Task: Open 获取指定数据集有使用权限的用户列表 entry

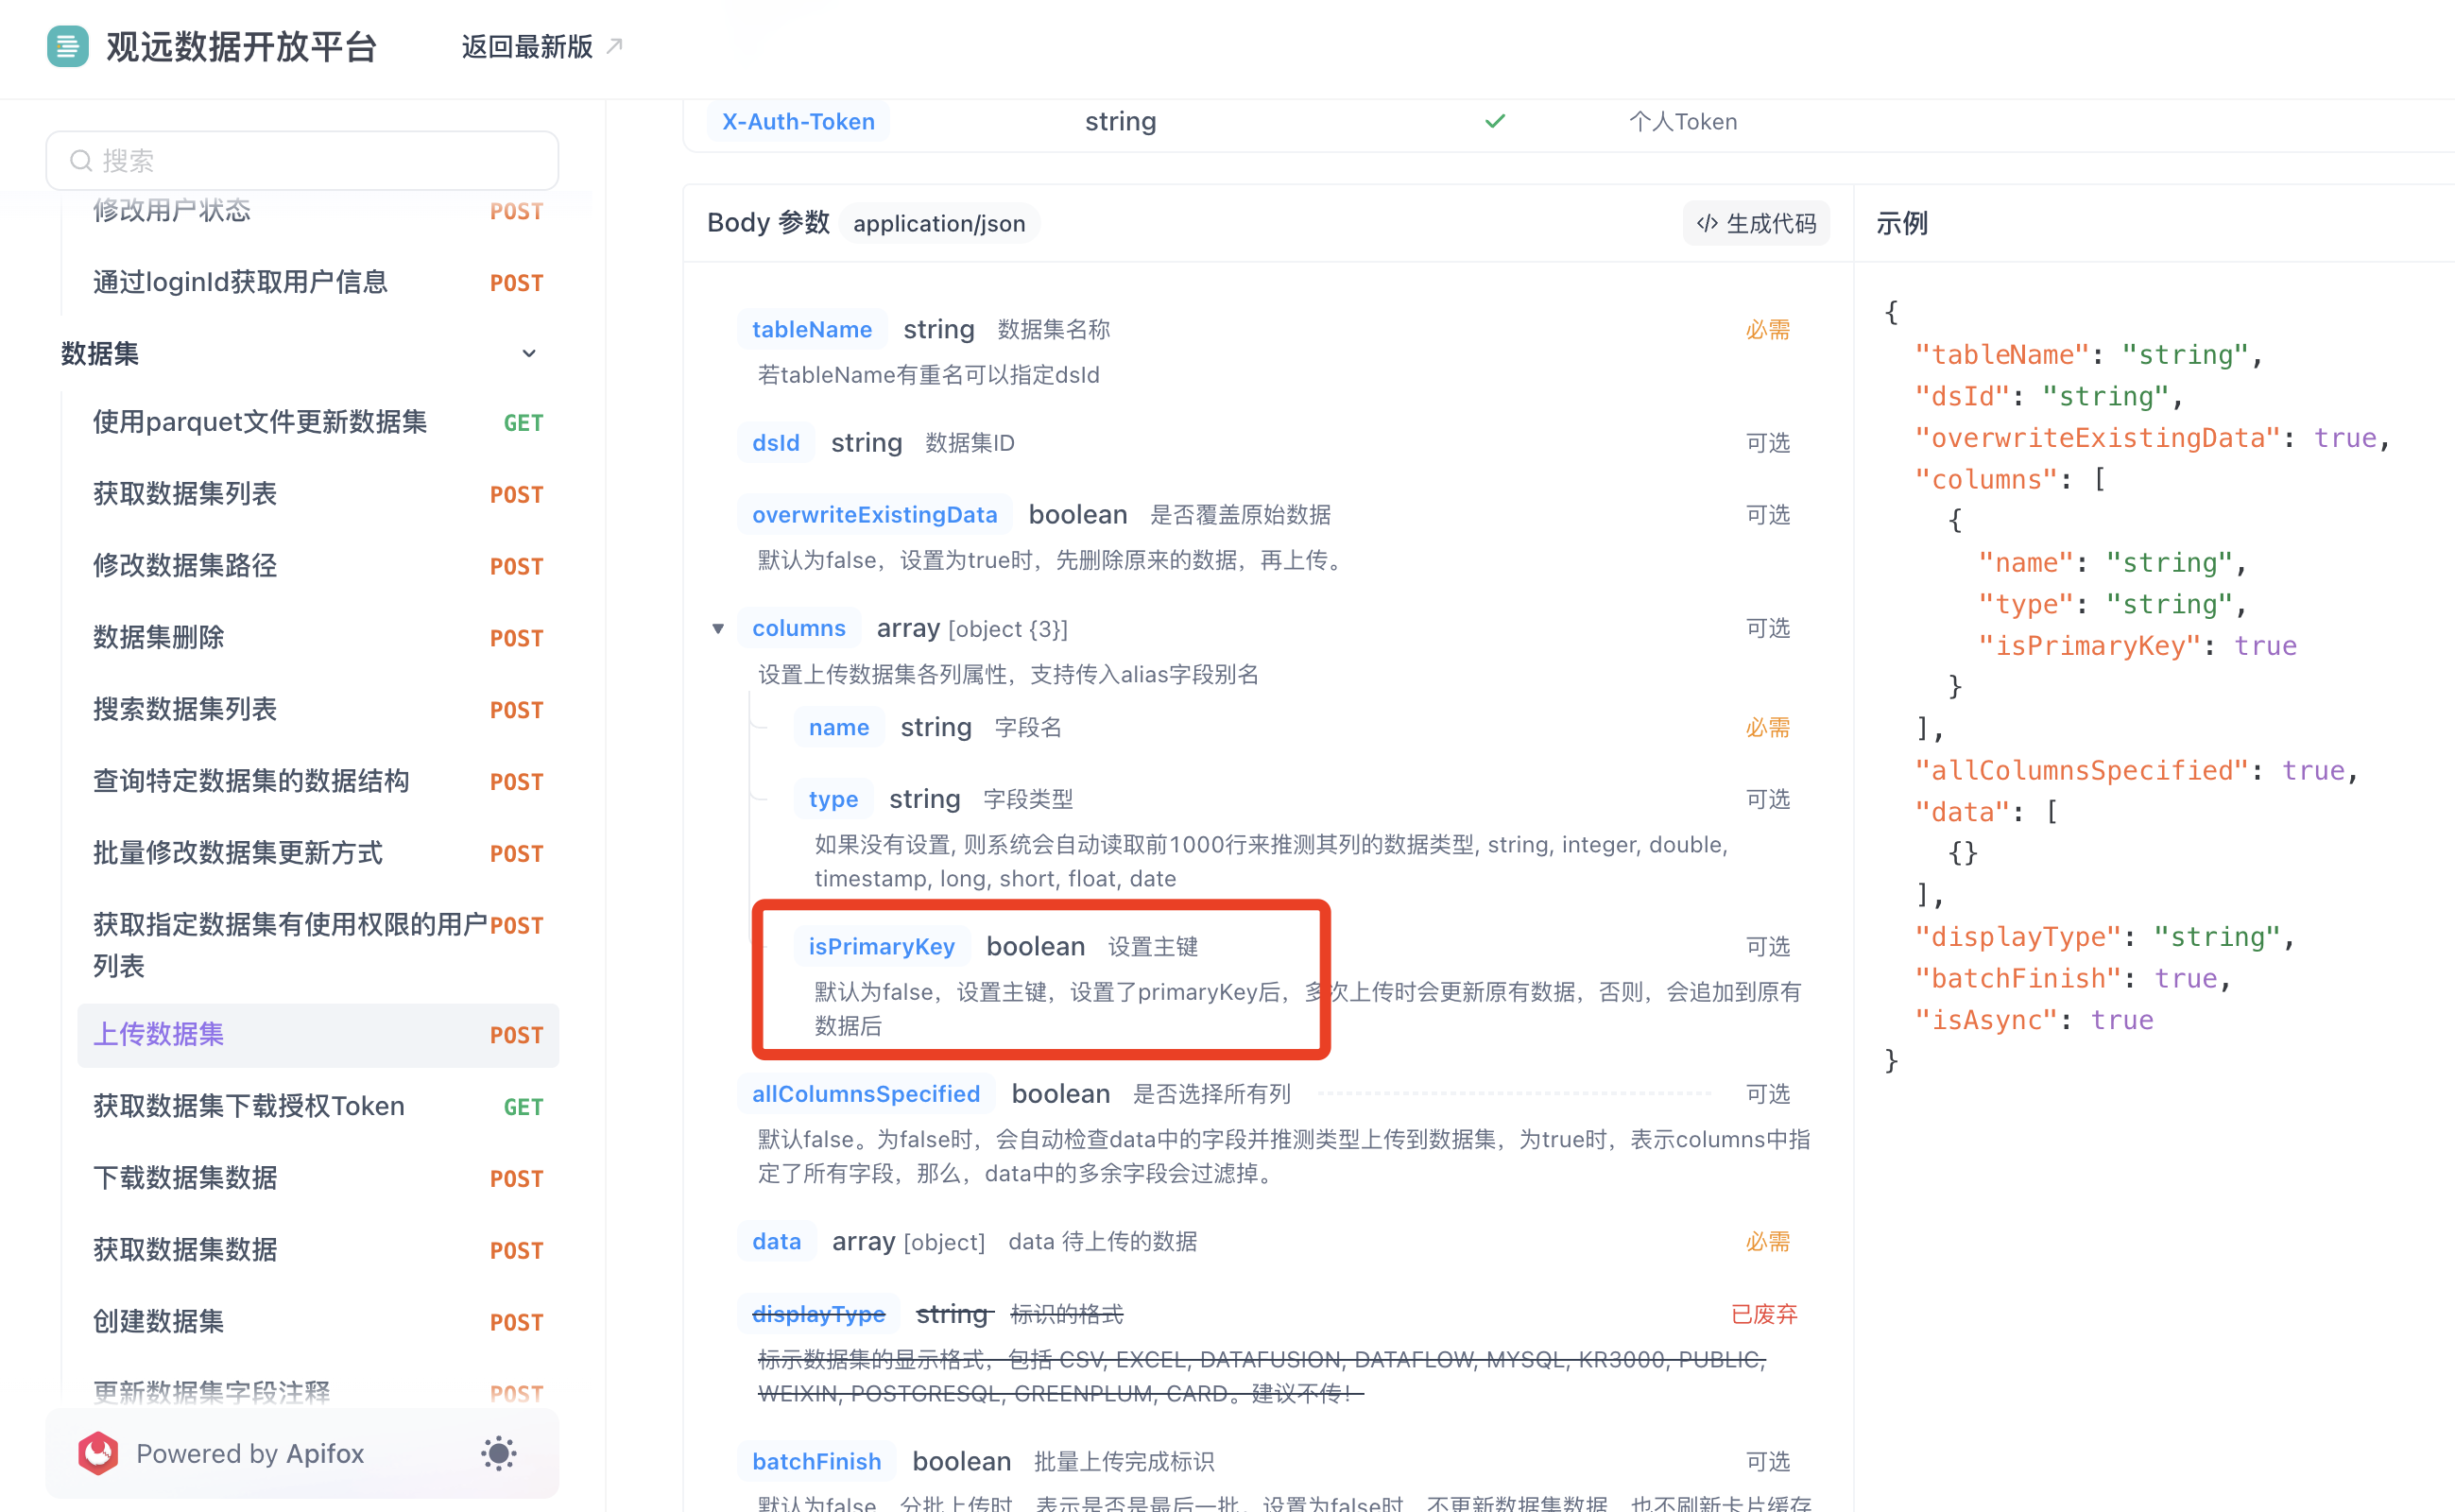Action: coord(318,945)
